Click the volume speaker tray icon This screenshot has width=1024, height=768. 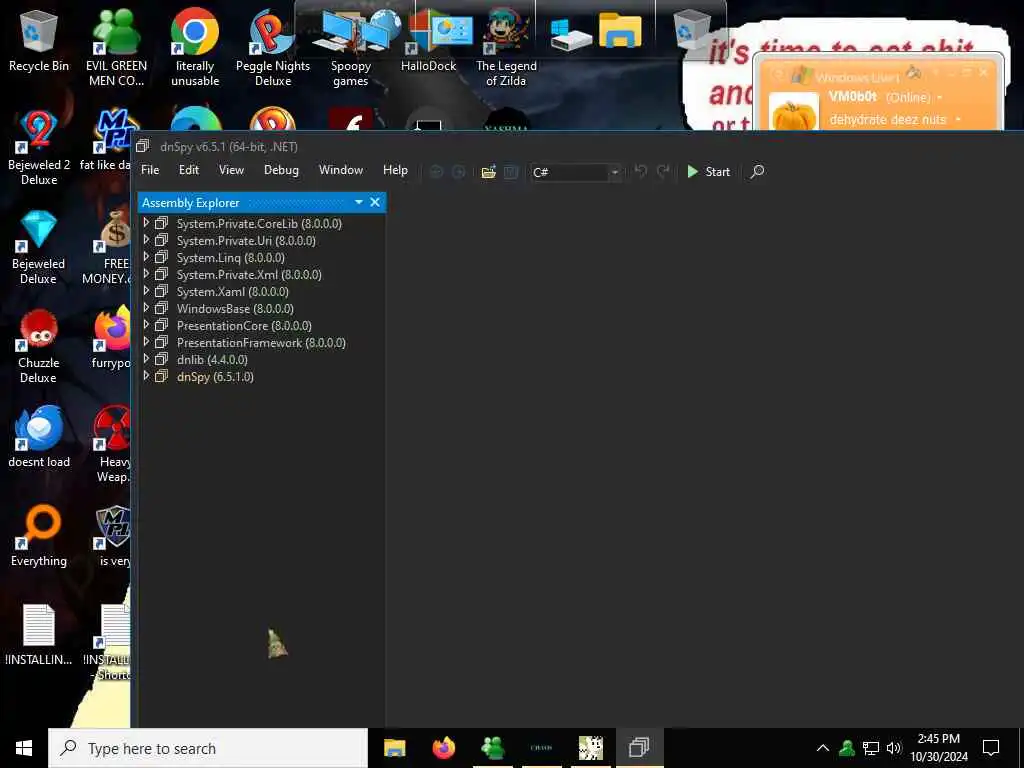click(893, 748)
